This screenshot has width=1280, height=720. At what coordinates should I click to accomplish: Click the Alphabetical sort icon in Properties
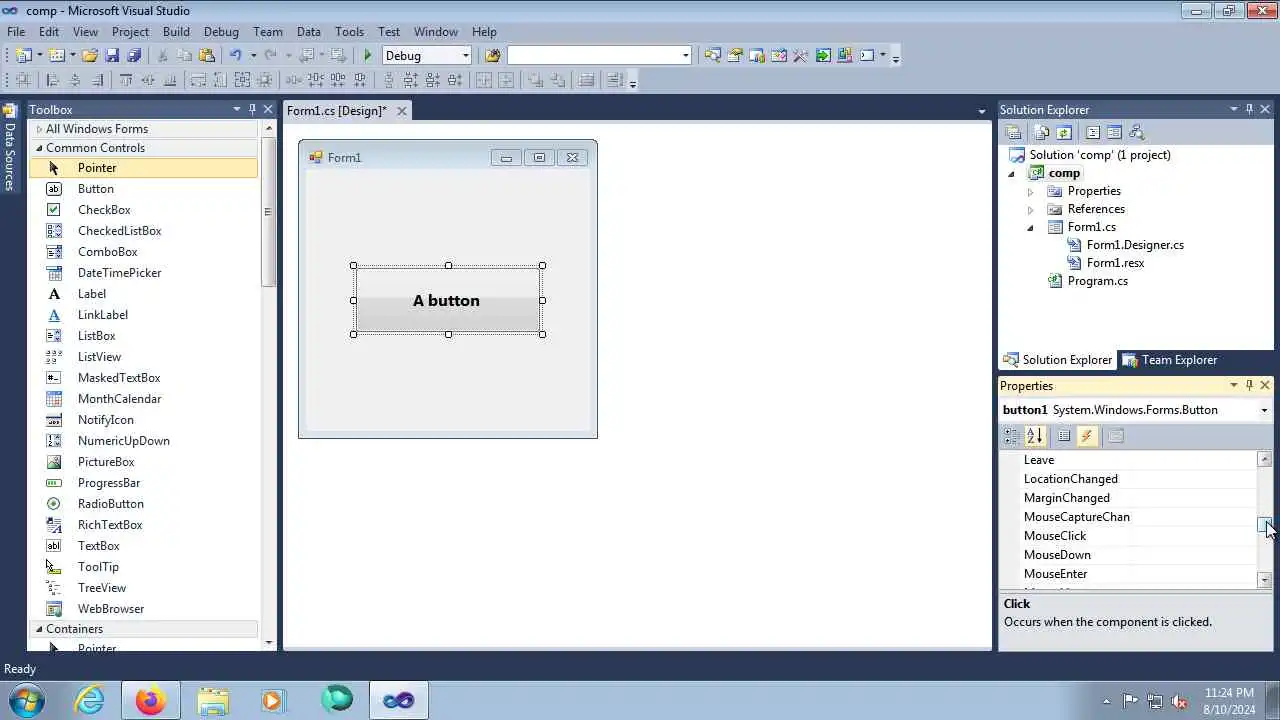tap(1035, 436)
